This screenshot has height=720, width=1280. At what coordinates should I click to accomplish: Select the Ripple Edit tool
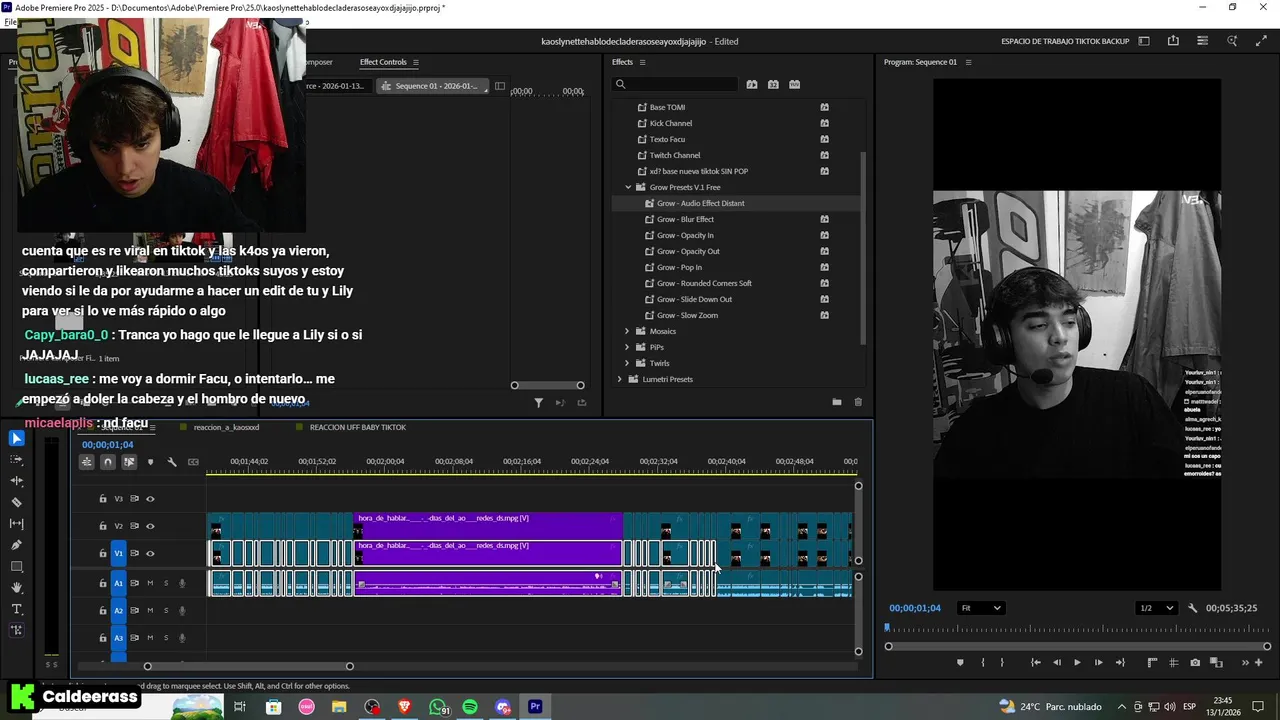16,481
